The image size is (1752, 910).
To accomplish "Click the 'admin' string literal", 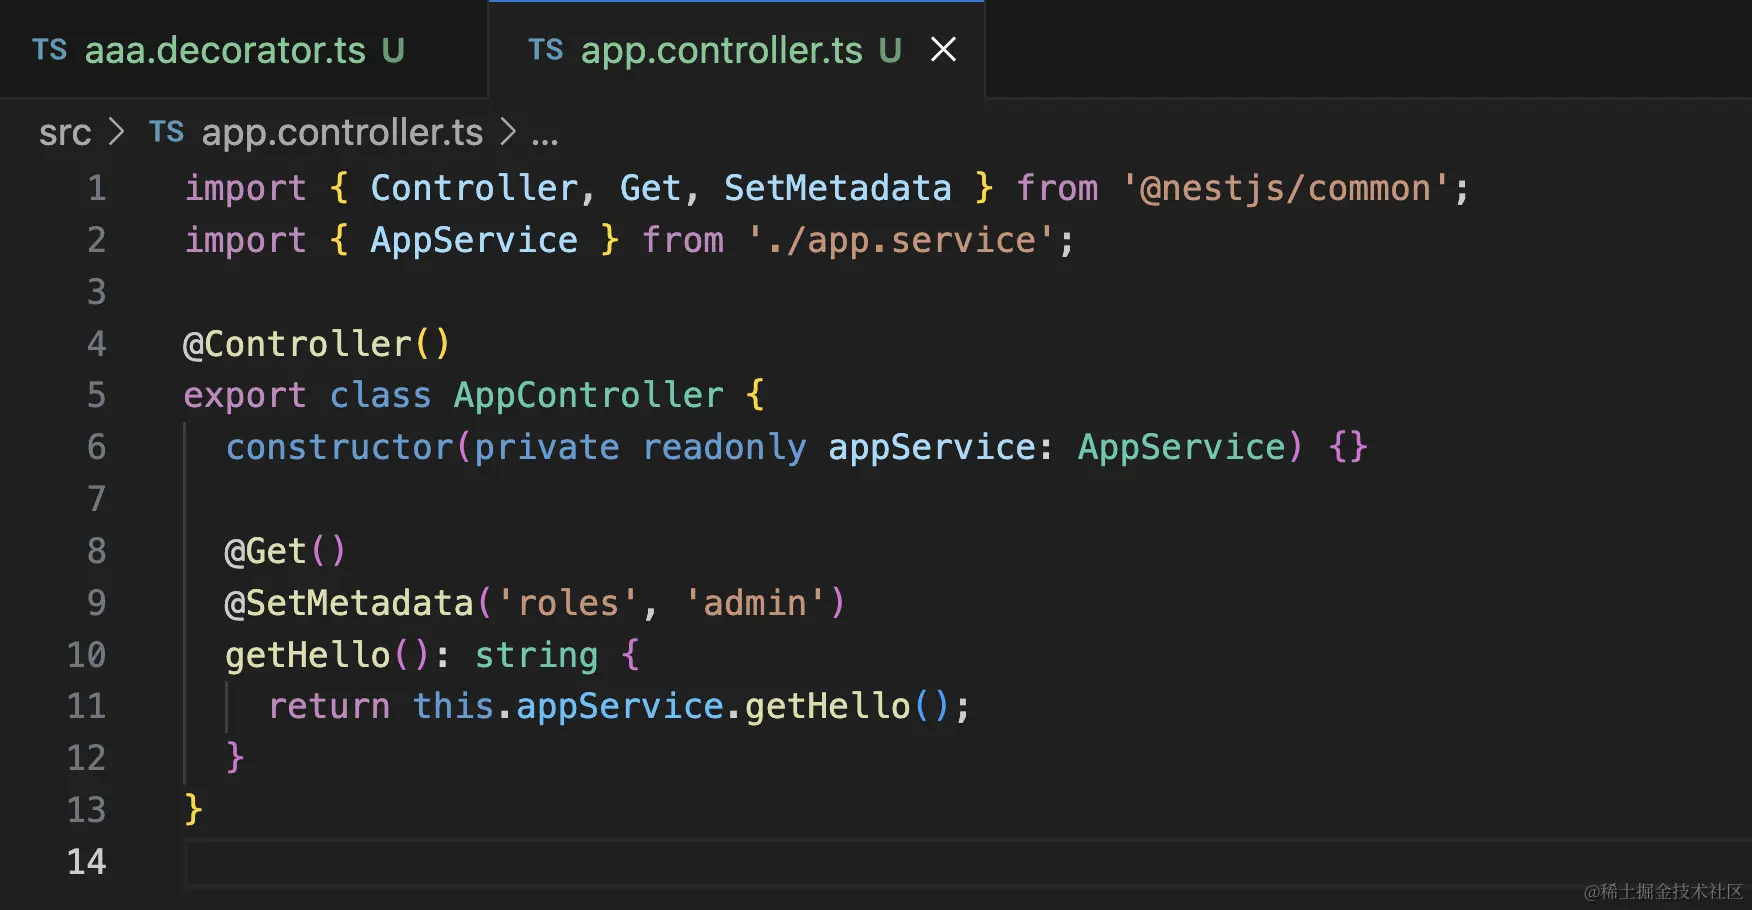I will coord(754,603).
